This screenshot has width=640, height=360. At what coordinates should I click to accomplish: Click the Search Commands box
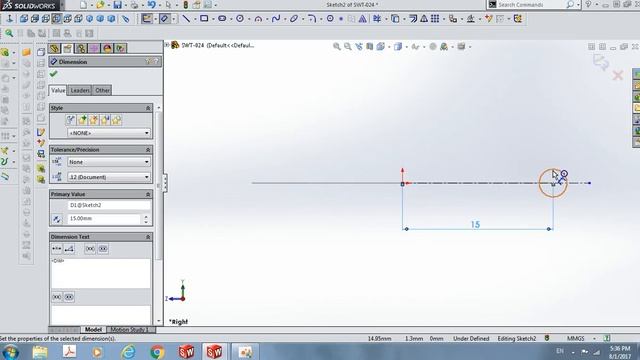click(530, 5)
